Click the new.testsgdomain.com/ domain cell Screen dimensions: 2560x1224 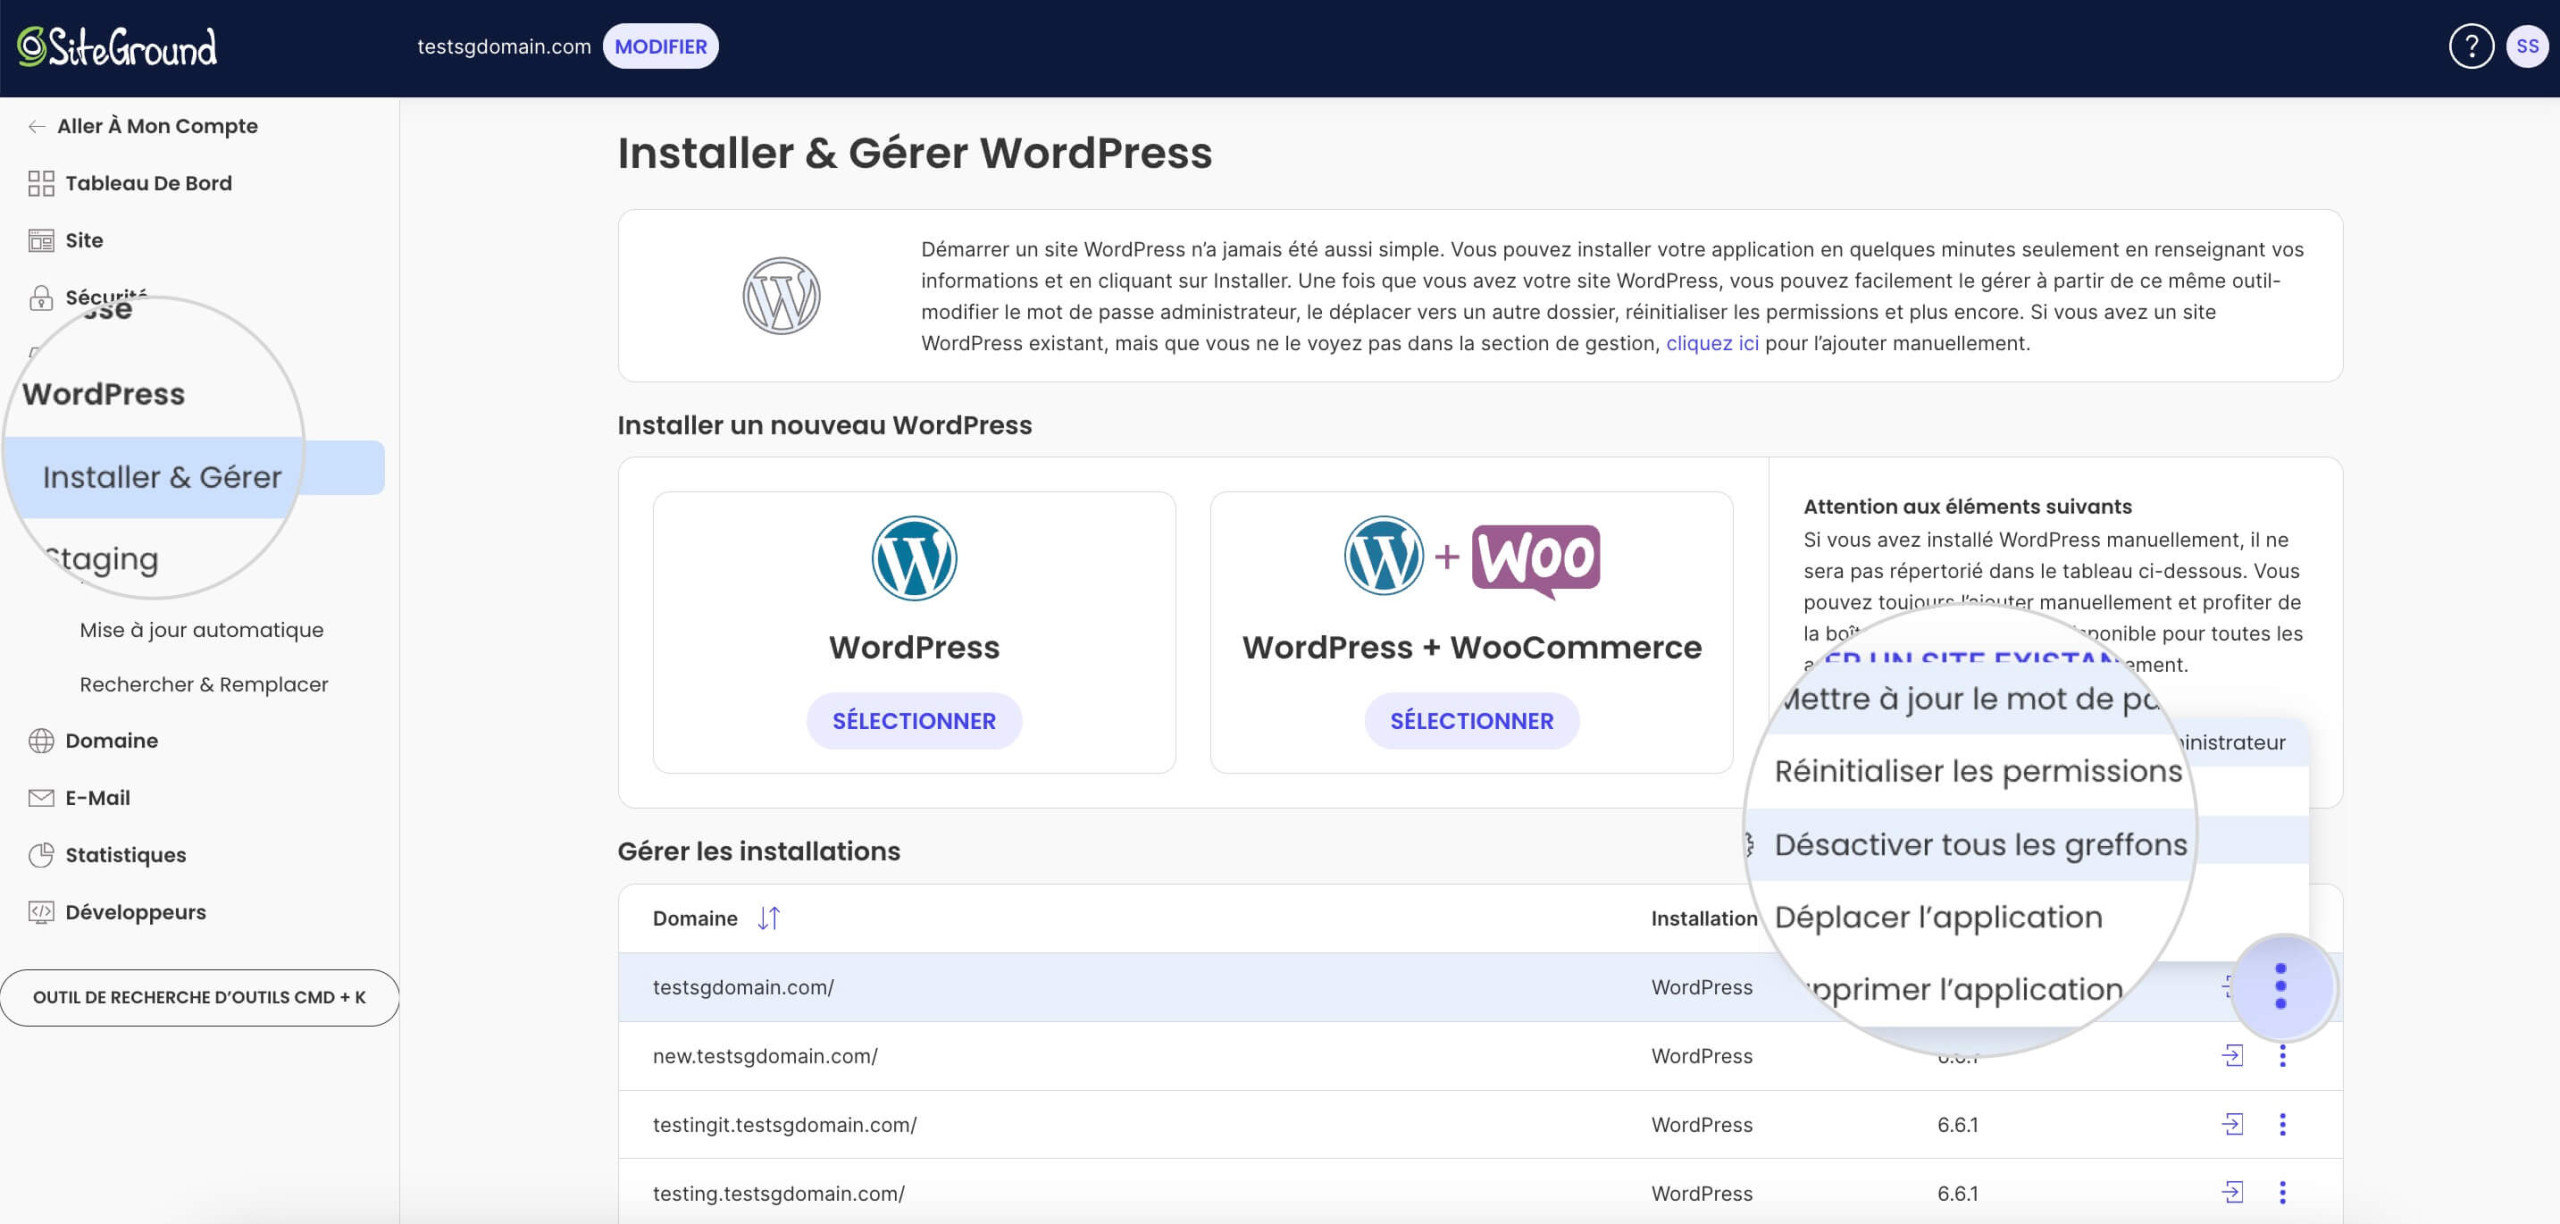point(765,1056)
